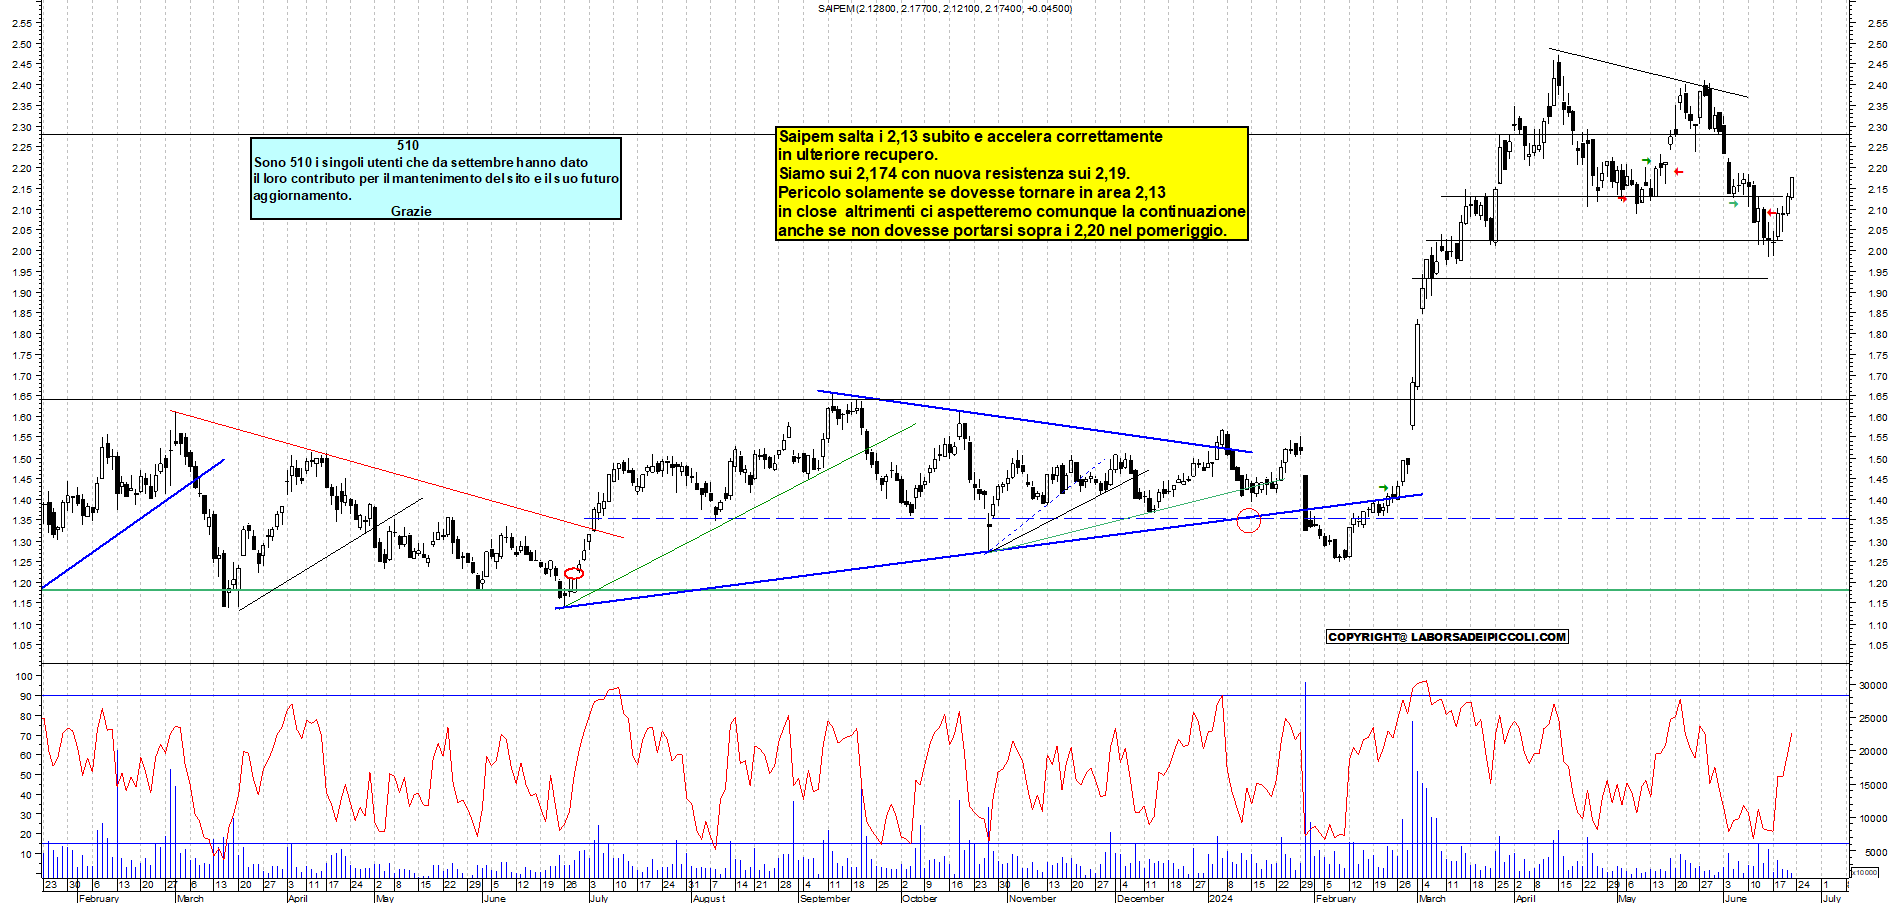Click the line "Pericolo solamente se dovesse tornare"
This screenshot has height=903, width=1890.
click(x=972, y=192)
